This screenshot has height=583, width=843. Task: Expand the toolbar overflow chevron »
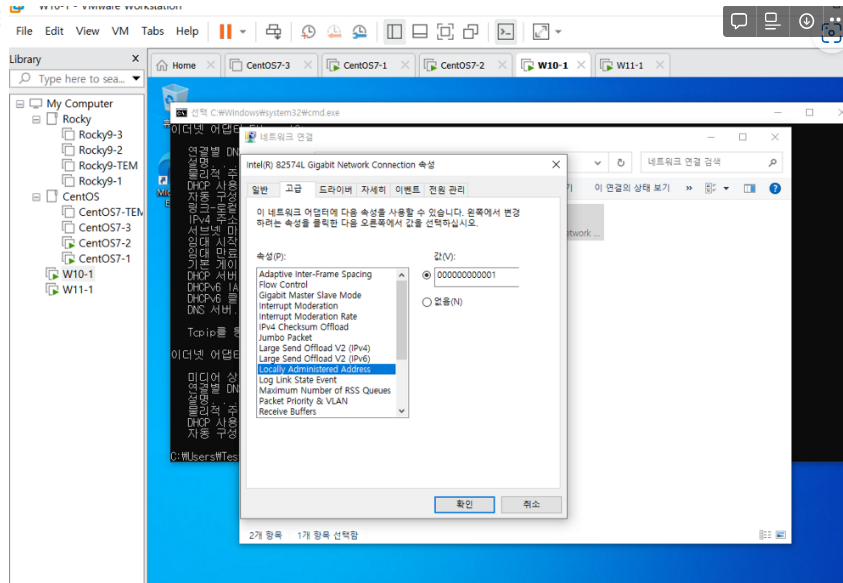click(689, 188)
